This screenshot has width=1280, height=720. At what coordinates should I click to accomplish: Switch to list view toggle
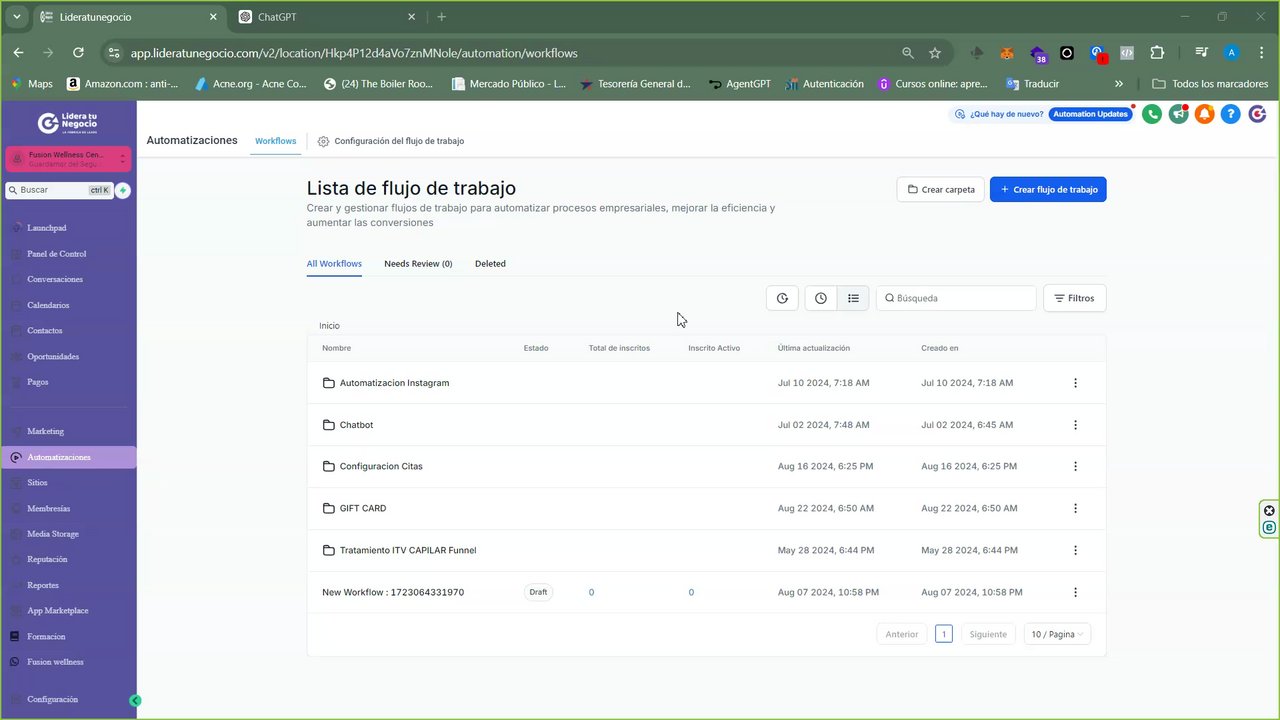tap(853, 298)
